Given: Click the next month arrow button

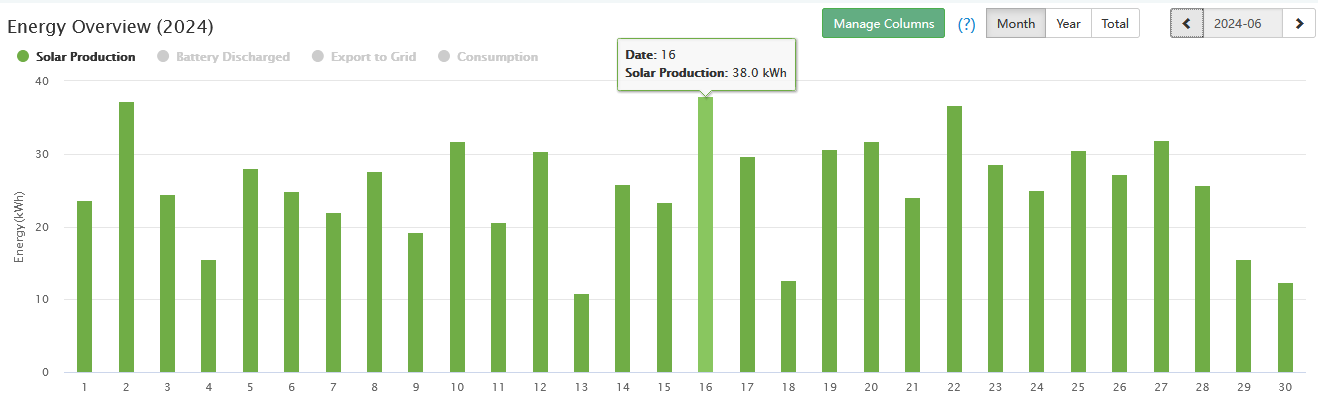Looking at the screenshot, I should click(1299, 23).
